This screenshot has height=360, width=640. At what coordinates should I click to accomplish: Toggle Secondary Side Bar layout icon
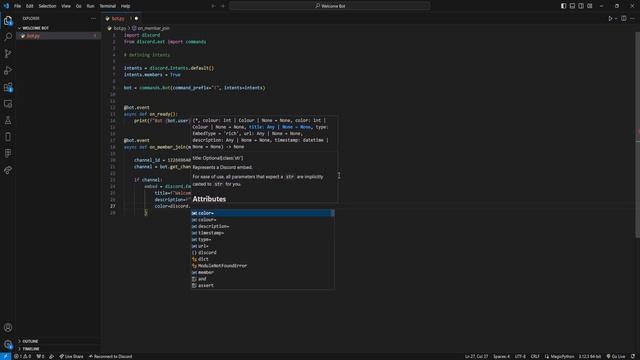581,6
